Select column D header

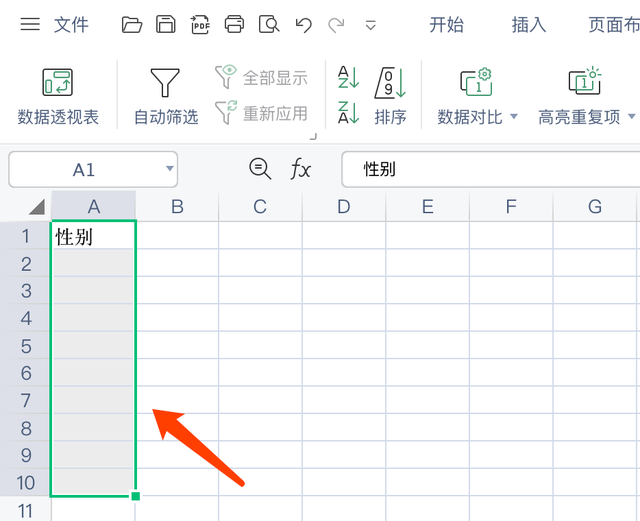tap(344, 207)
